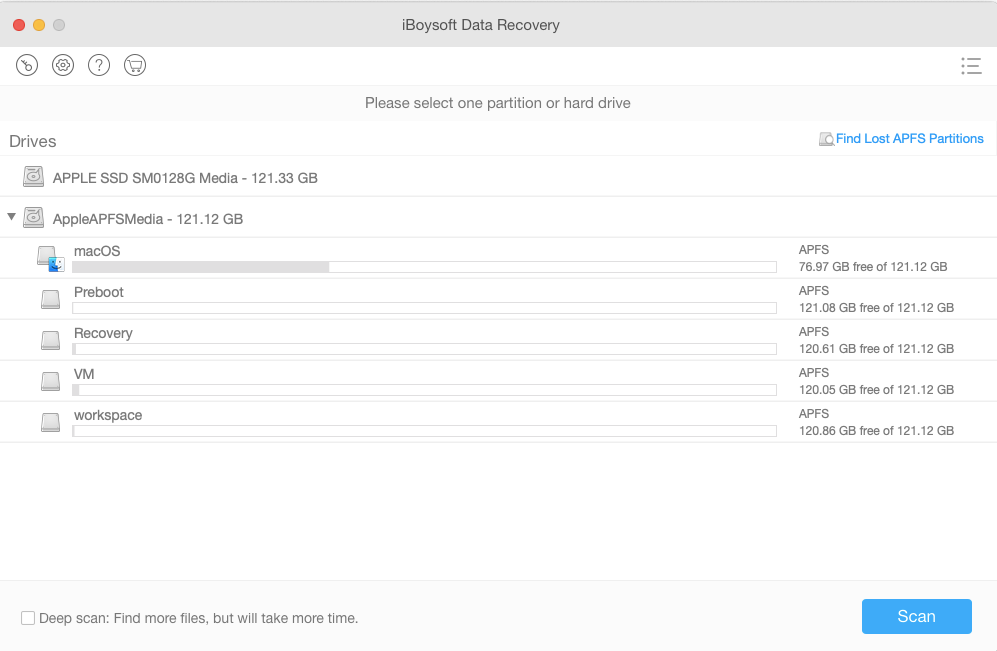Click the Preboot usage bar
This screenshot has height=651, width=997.
coord(424,308)
